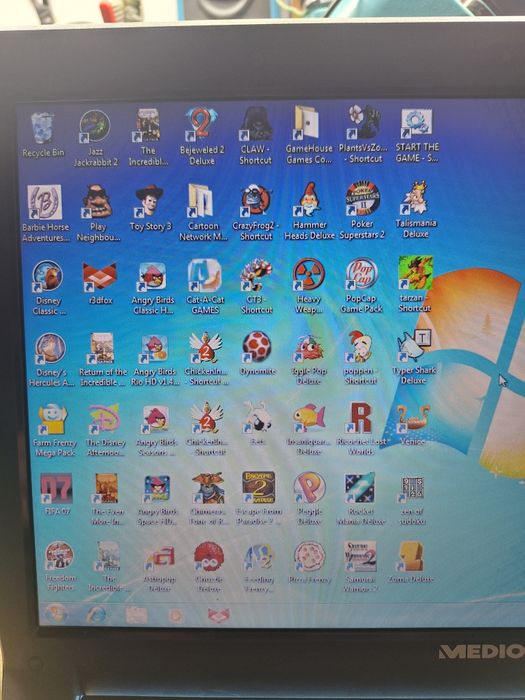Open Insaniquarium Deluxe fish icon
525x700 pixels.
tap(308, 417)
